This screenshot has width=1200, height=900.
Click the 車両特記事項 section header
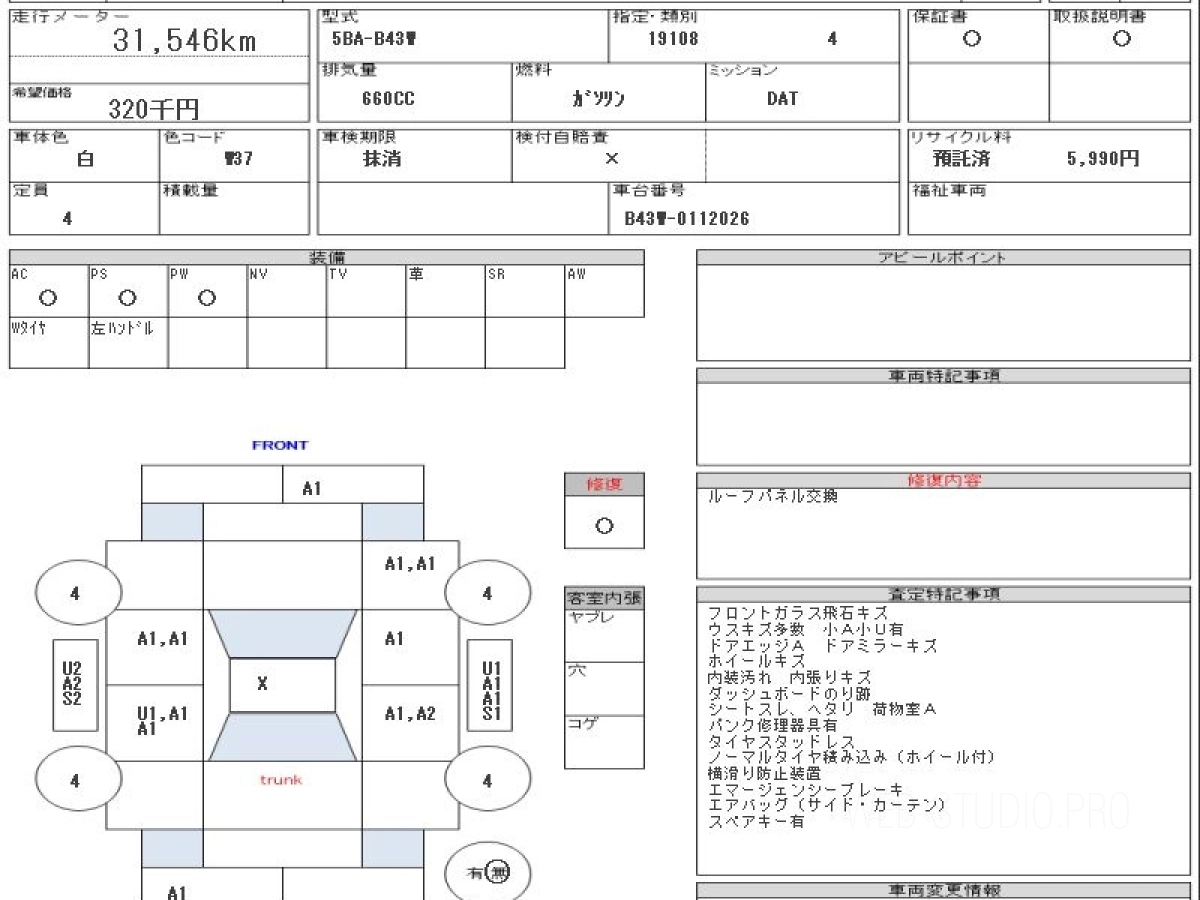pyautogui.click(x=942, y=376)
